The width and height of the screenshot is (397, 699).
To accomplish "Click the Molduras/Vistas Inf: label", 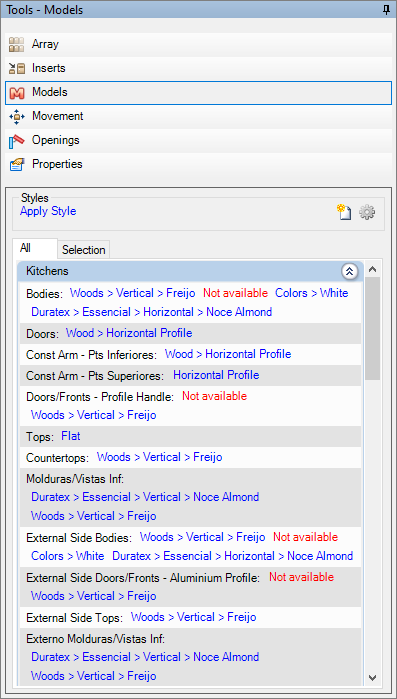I will click(x=75, y=479).
